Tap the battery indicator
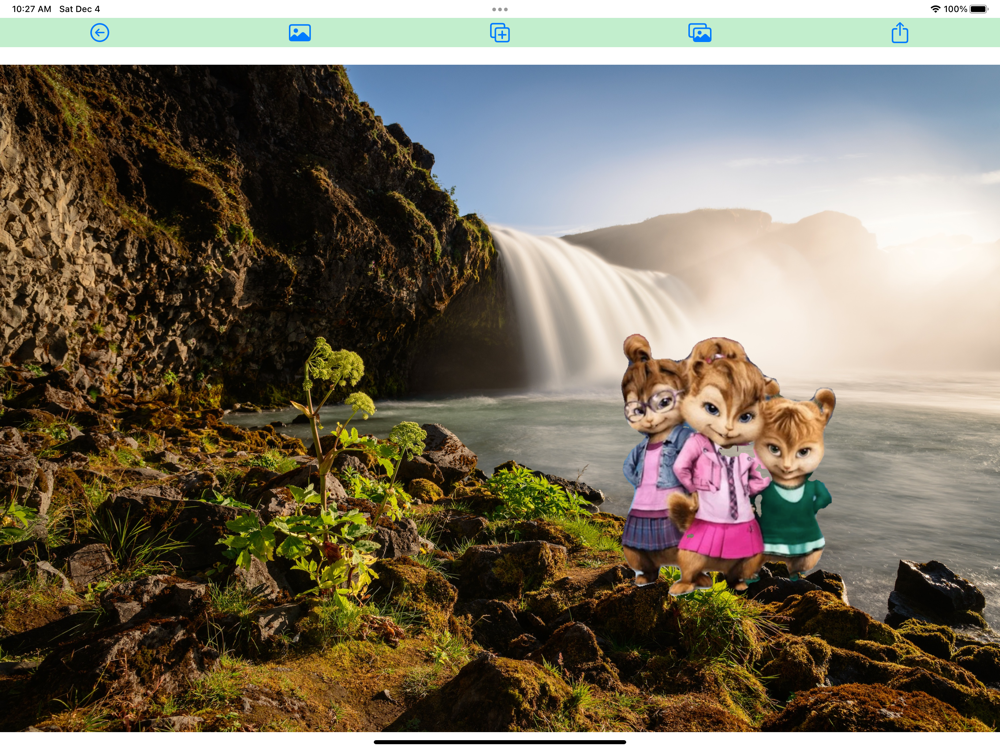 click(979, 9)
